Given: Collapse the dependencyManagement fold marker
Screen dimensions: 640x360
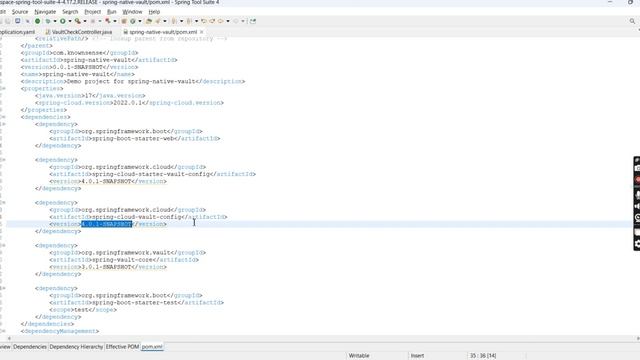Looking at the screenshot, I should 3,331.
